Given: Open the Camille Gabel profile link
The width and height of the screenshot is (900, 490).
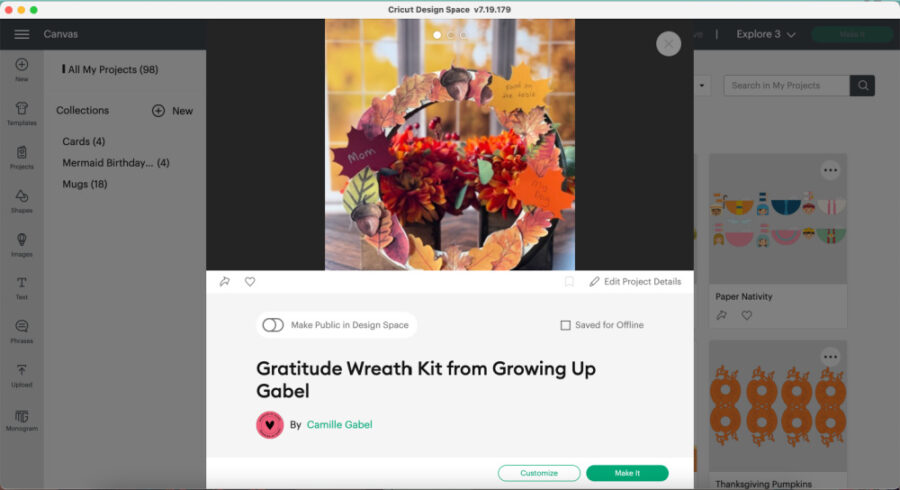Looking at the screenshot, I should pos(339,425).
